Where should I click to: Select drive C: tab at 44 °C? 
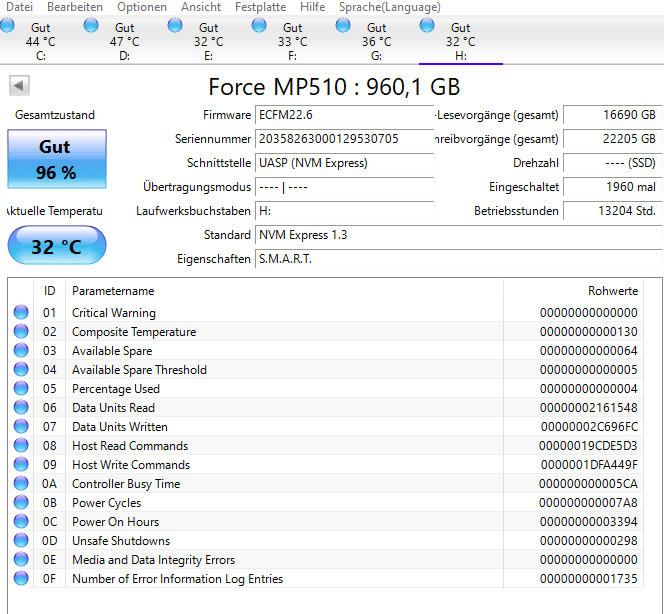pos(41,41)
